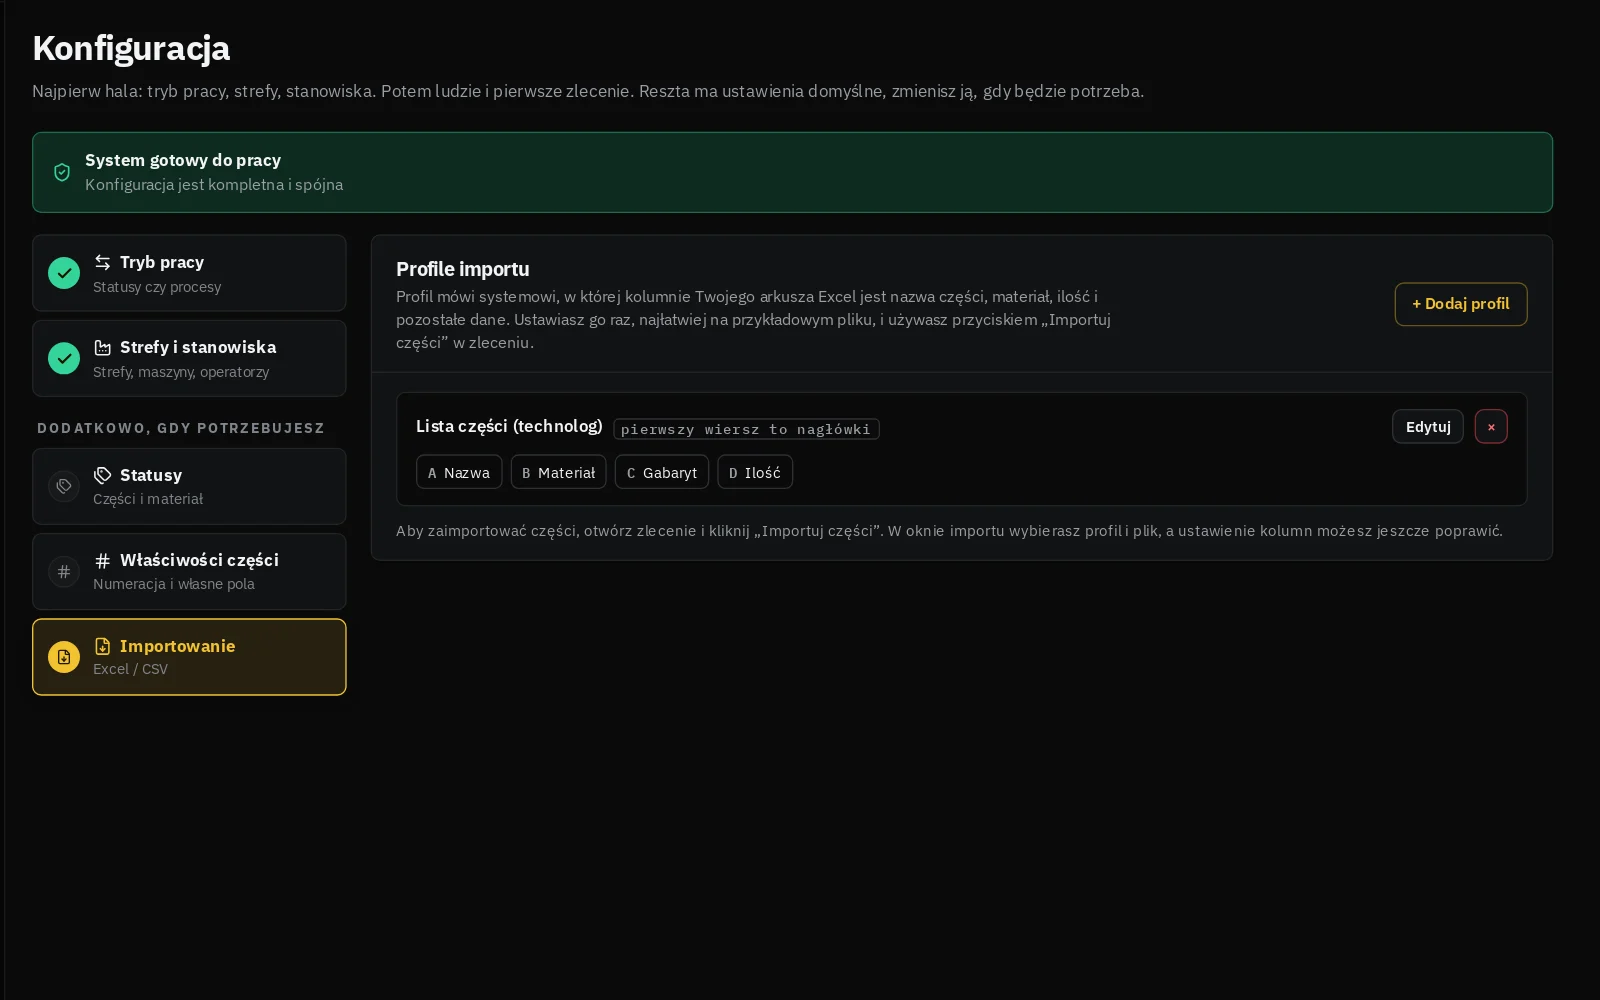Open the Tryb pracy section

click(x=189, y=273)
